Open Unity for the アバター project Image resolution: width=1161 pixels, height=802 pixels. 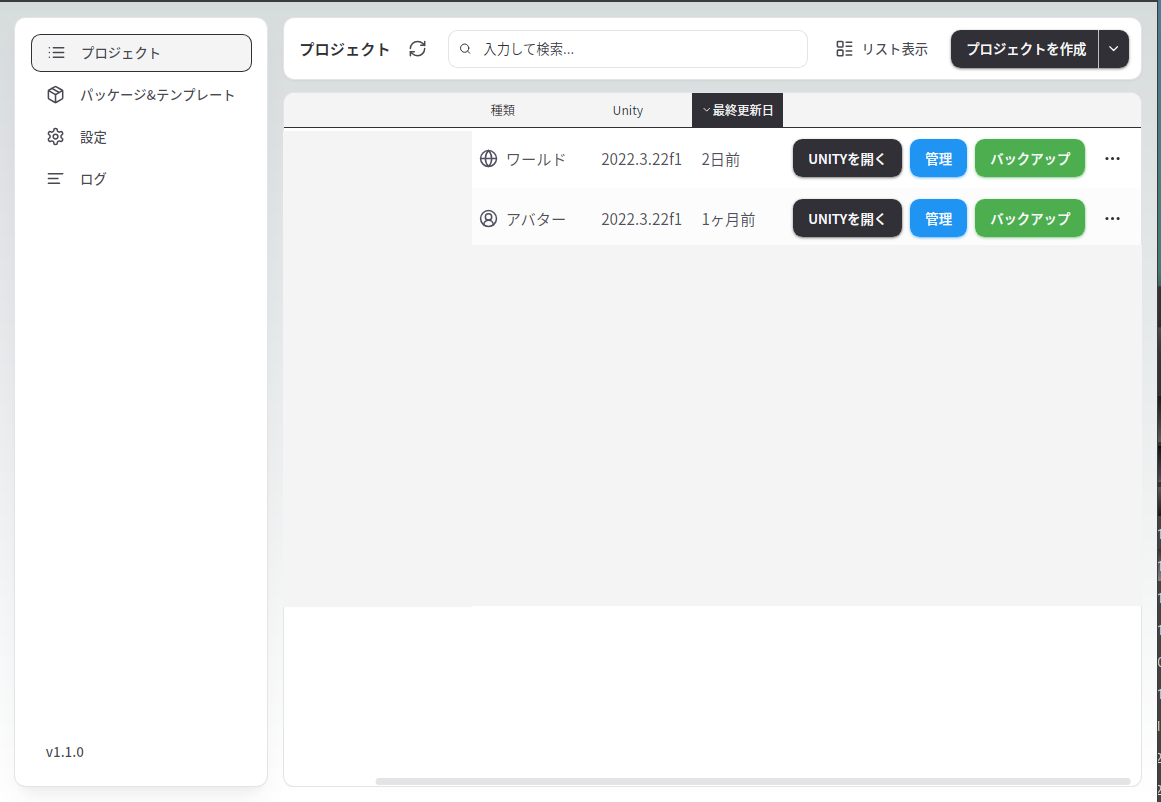tap(847, 218)
